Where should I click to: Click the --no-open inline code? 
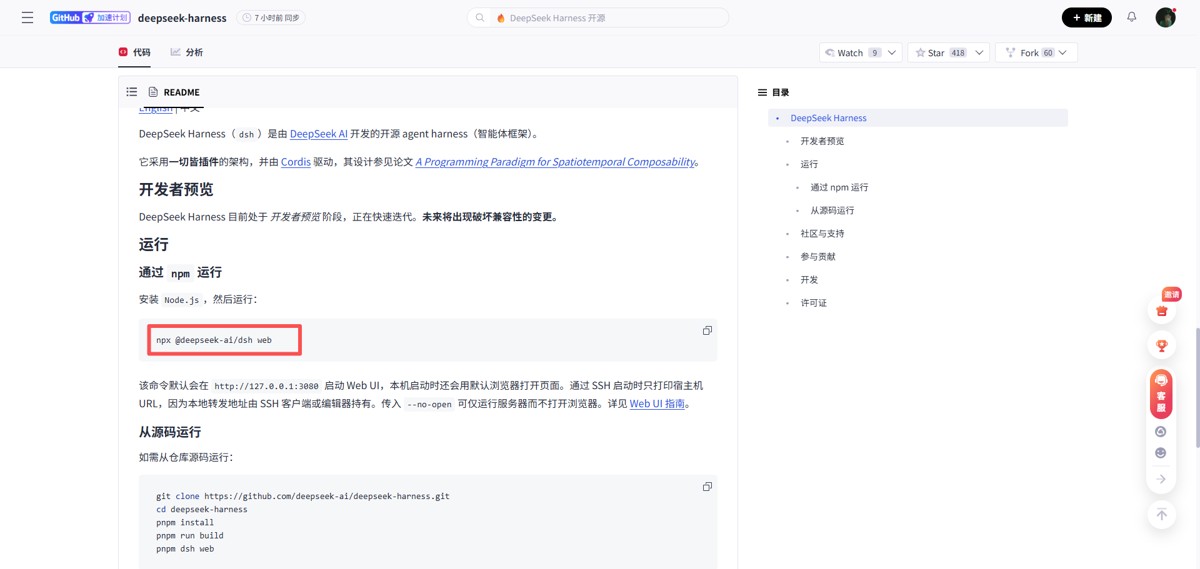429,404
